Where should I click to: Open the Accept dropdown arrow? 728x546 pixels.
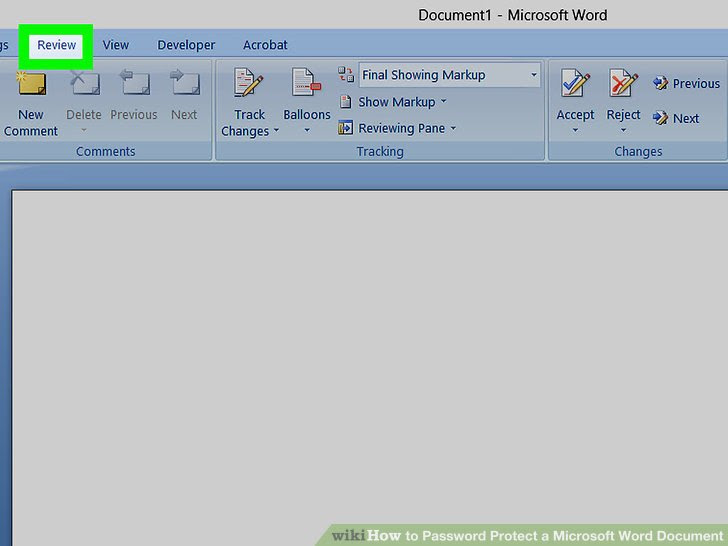575,130
